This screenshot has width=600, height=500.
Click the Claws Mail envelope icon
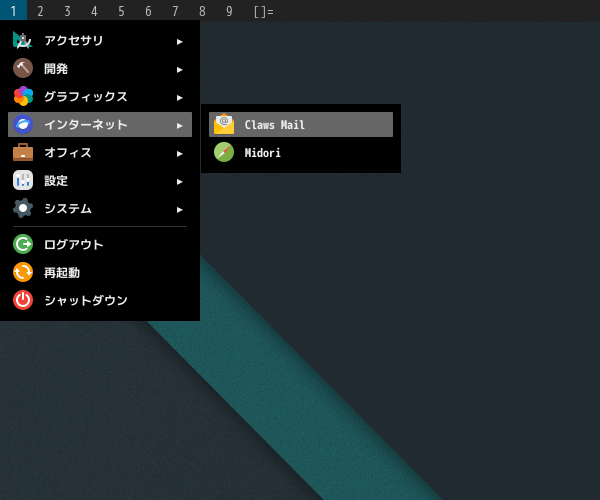pyautogui.click(x=224, y=124)
